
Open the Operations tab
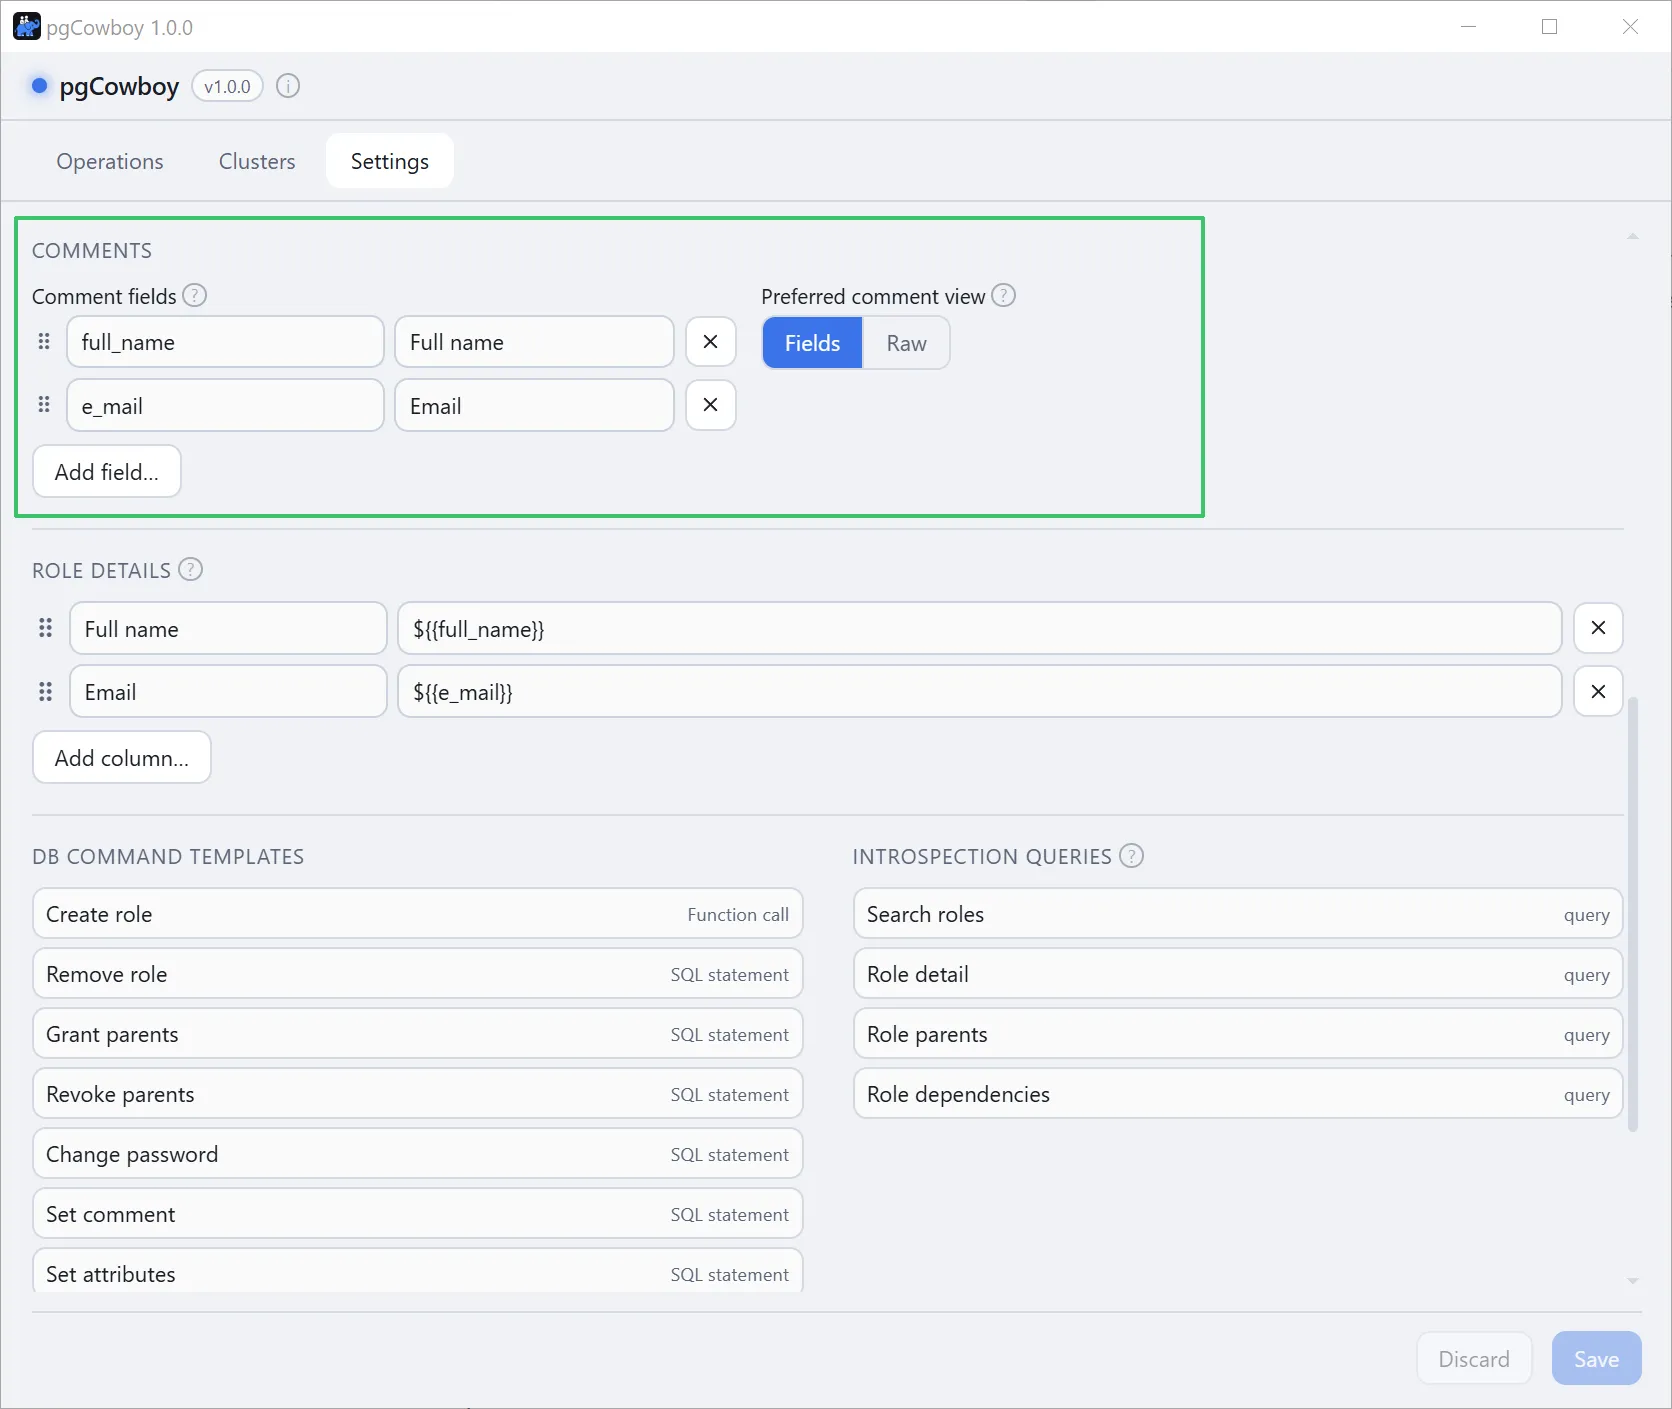point(110,161)
